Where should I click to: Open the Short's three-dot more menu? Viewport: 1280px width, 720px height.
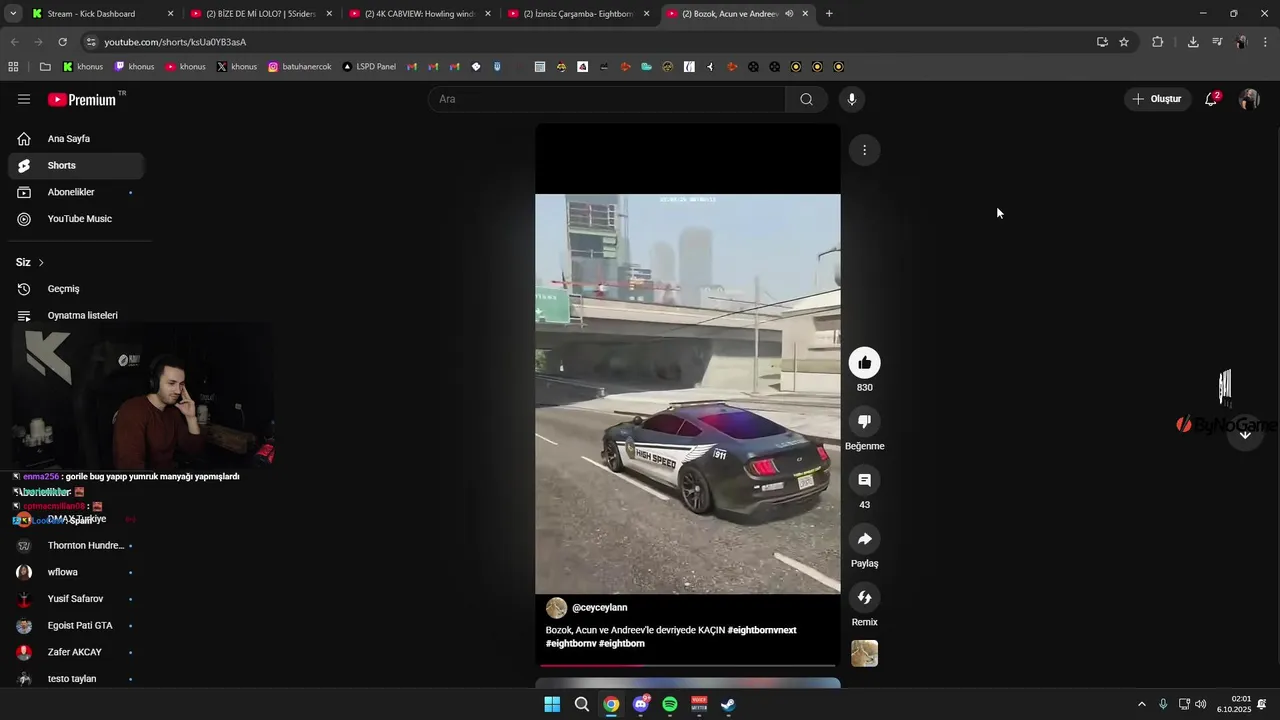click(x=865, y=150)
